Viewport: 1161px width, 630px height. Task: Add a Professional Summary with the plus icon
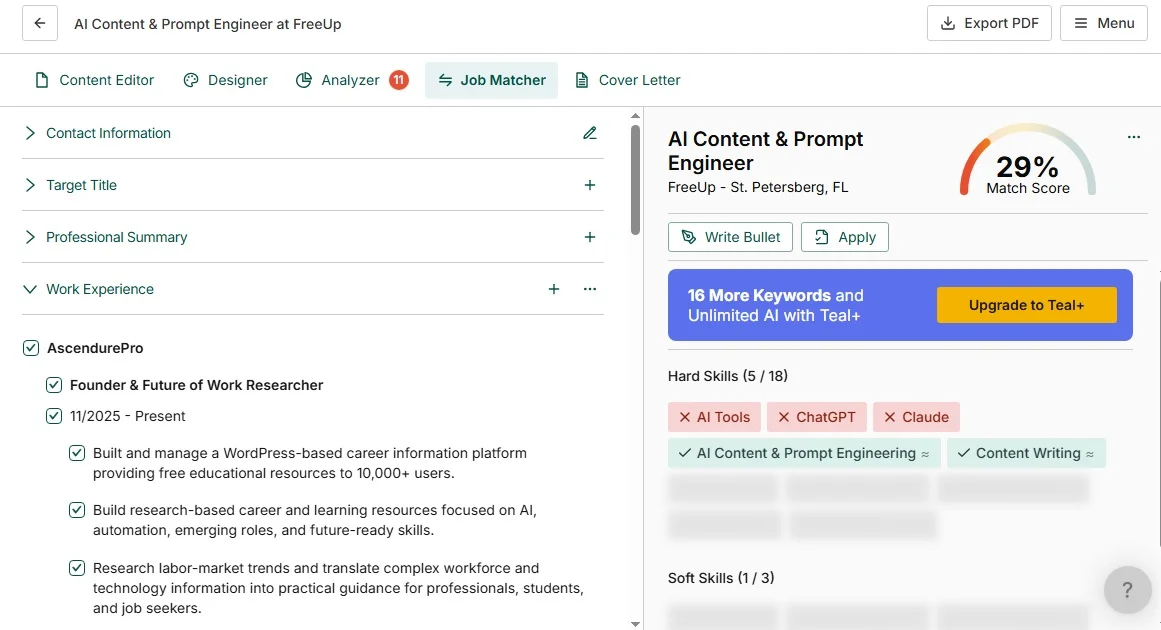point(589,237)
